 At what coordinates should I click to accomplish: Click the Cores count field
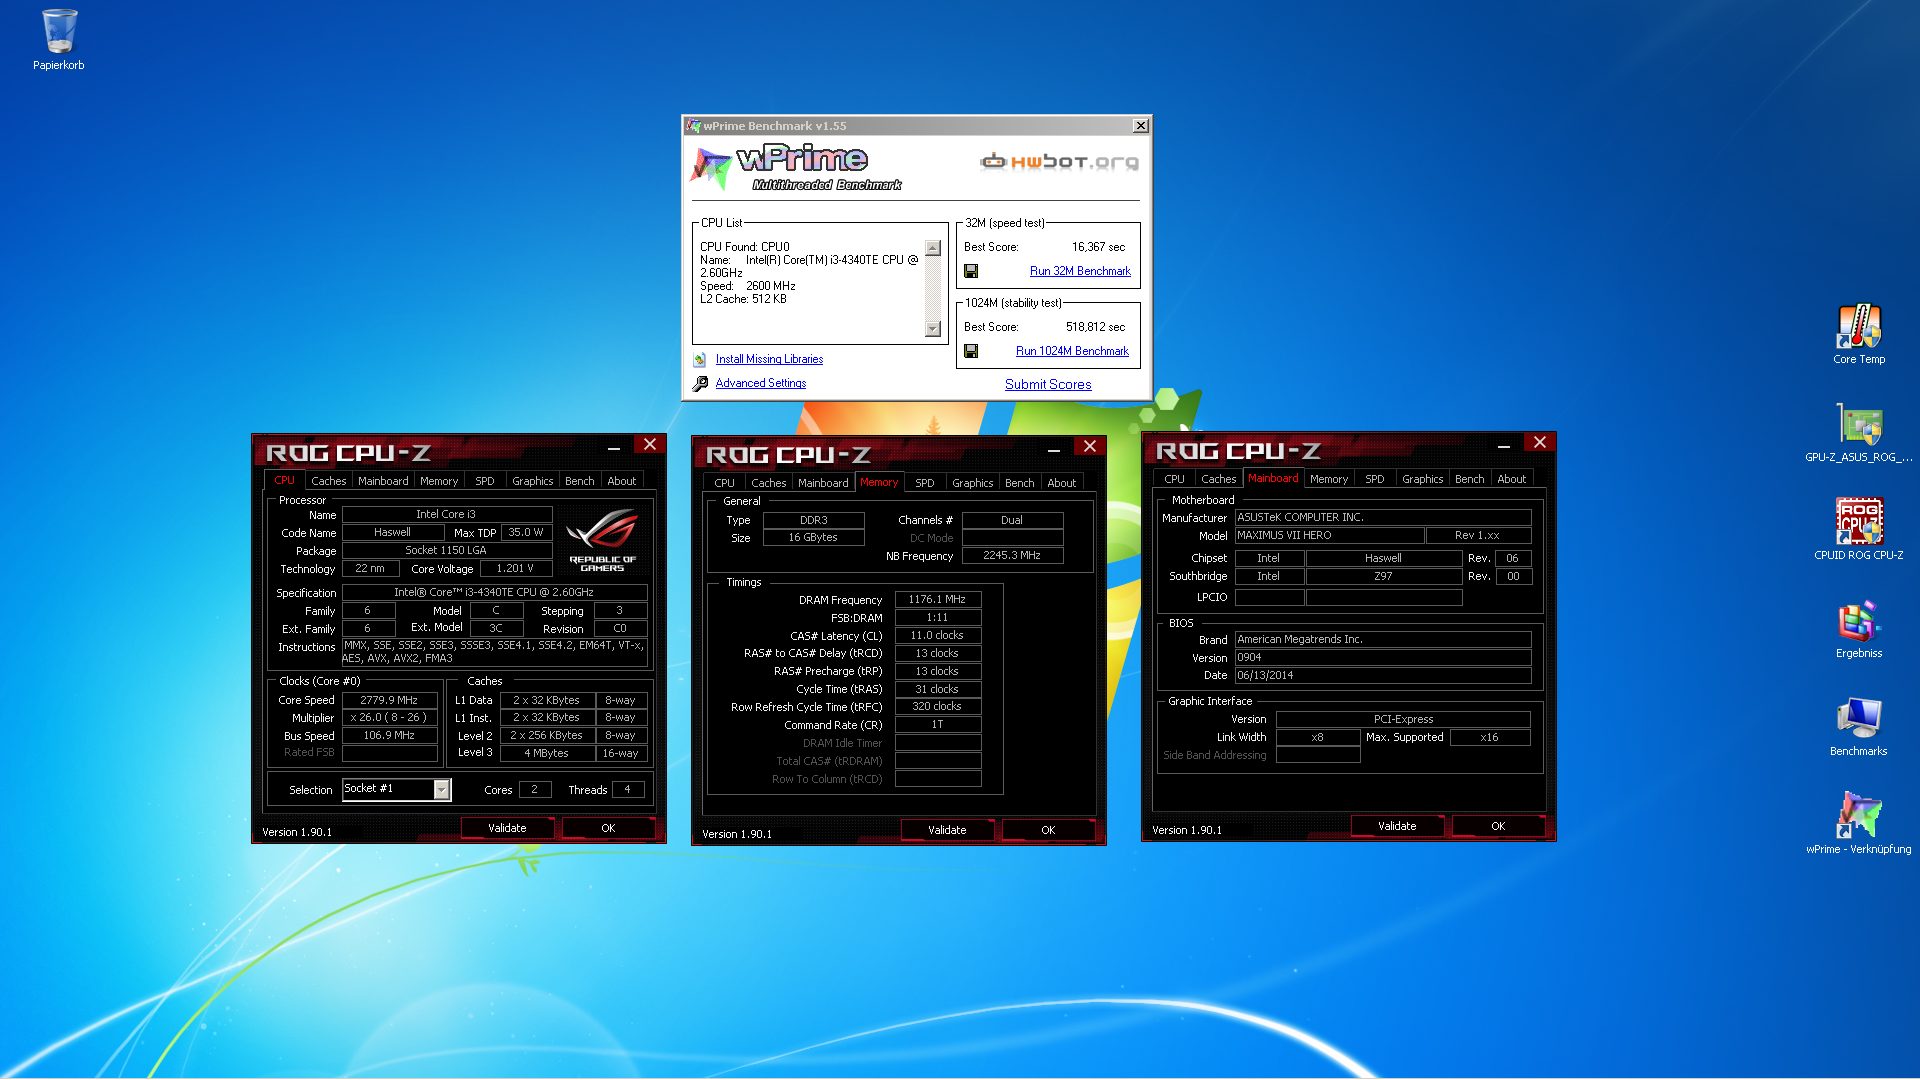coord(535,790)
